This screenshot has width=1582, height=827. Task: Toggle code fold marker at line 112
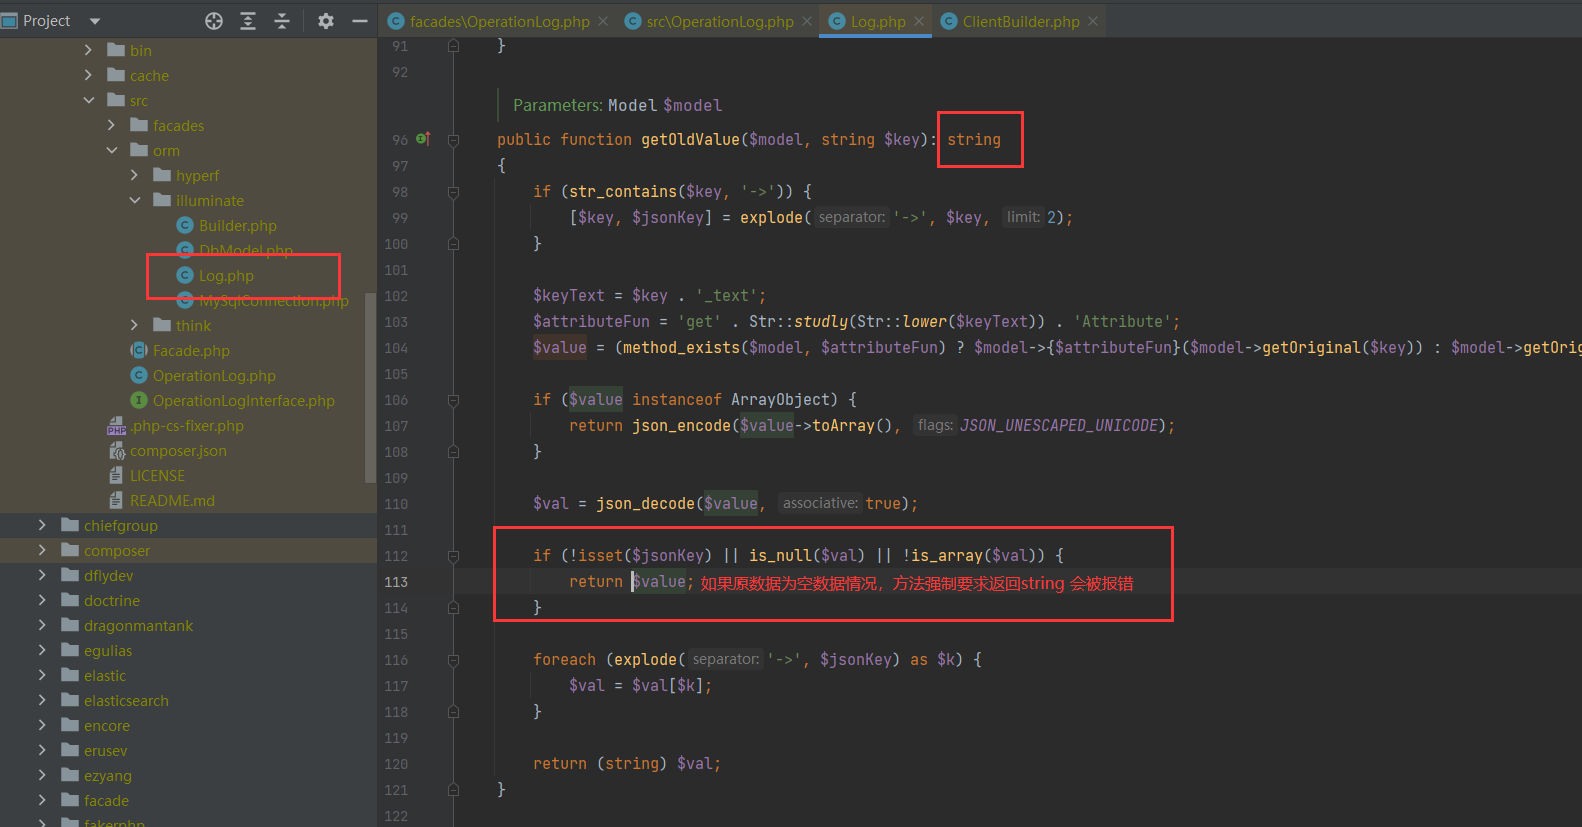[x=454, y=556]
